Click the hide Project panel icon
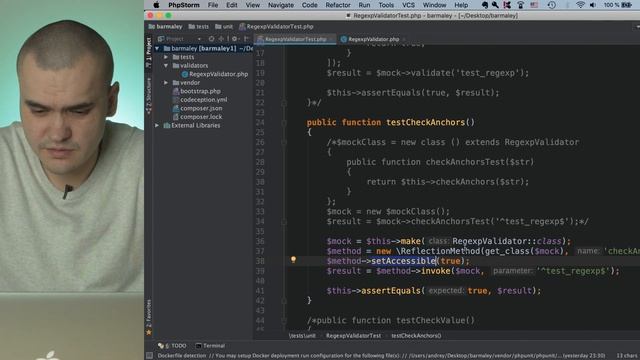Viewport: 640px width, 360px height. 246,39
